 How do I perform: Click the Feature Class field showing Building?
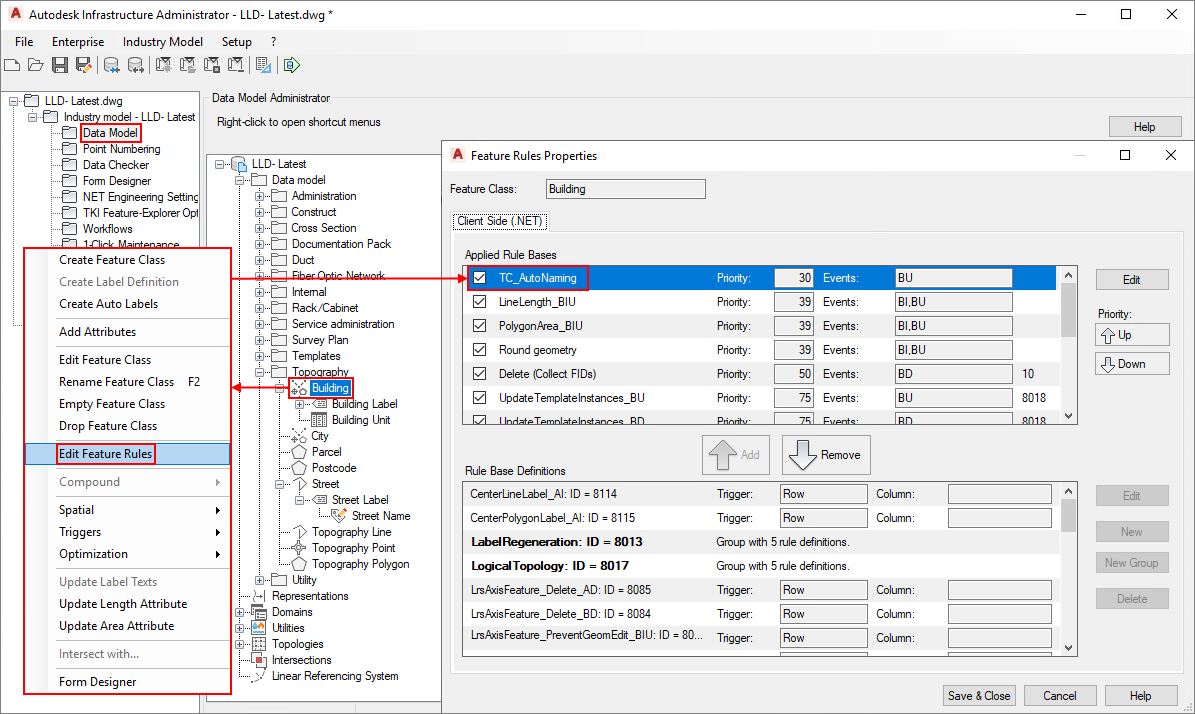(626, 189)
